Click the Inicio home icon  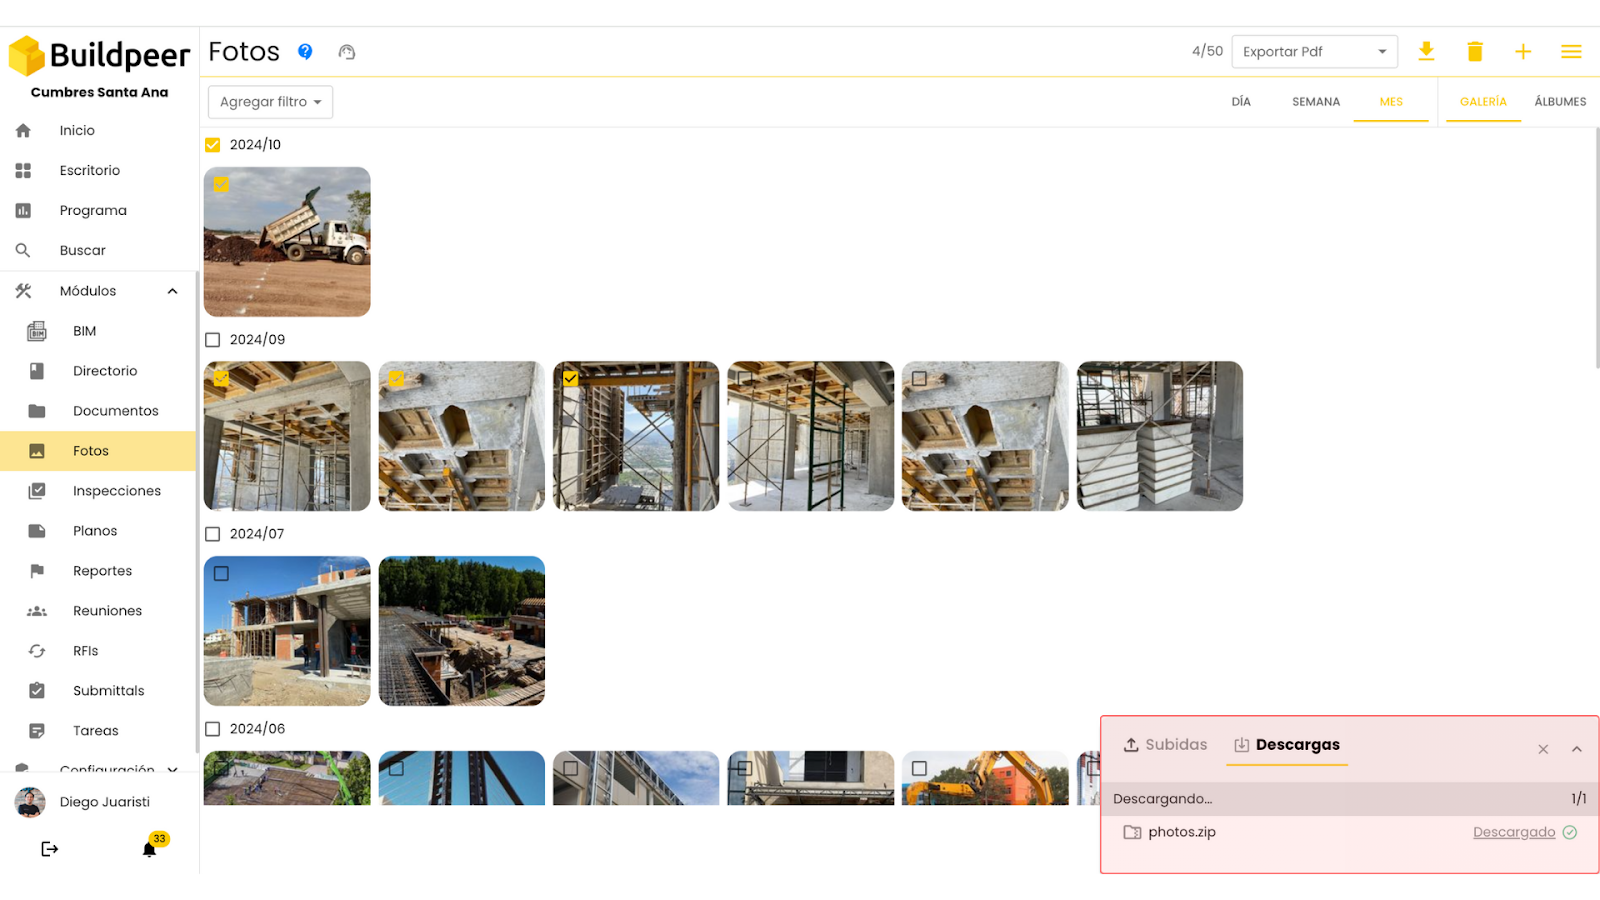click(x=23, y=131)
